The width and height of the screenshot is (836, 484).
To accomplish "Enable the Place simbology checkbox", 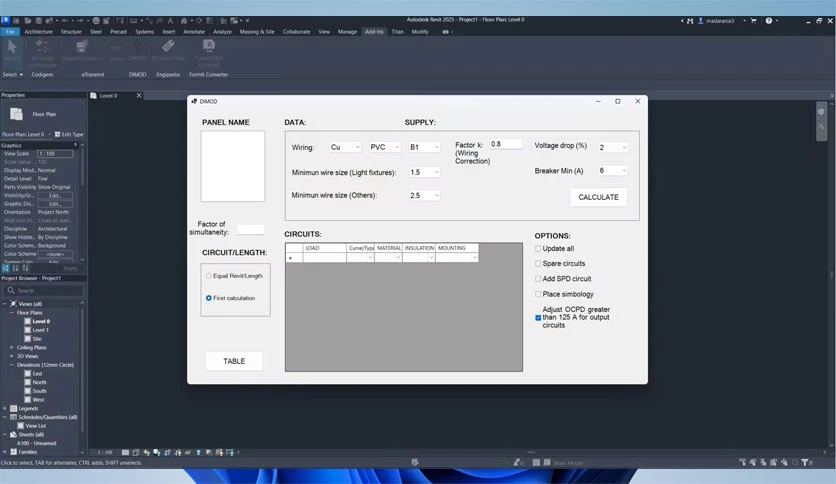I will tap(538, 294).
